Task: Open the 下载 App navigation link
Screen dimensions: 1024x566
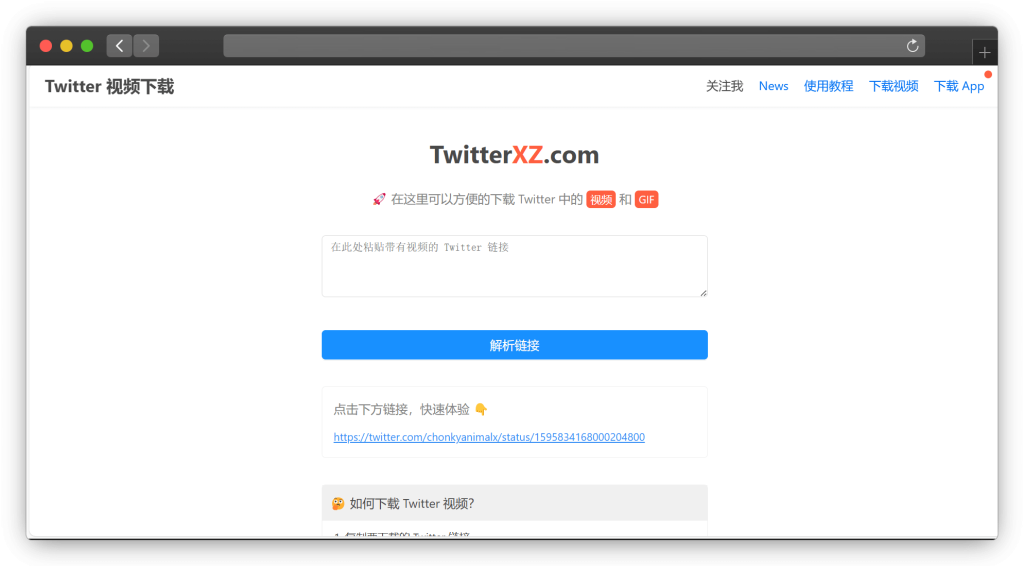Action: [x=959, y=86]
